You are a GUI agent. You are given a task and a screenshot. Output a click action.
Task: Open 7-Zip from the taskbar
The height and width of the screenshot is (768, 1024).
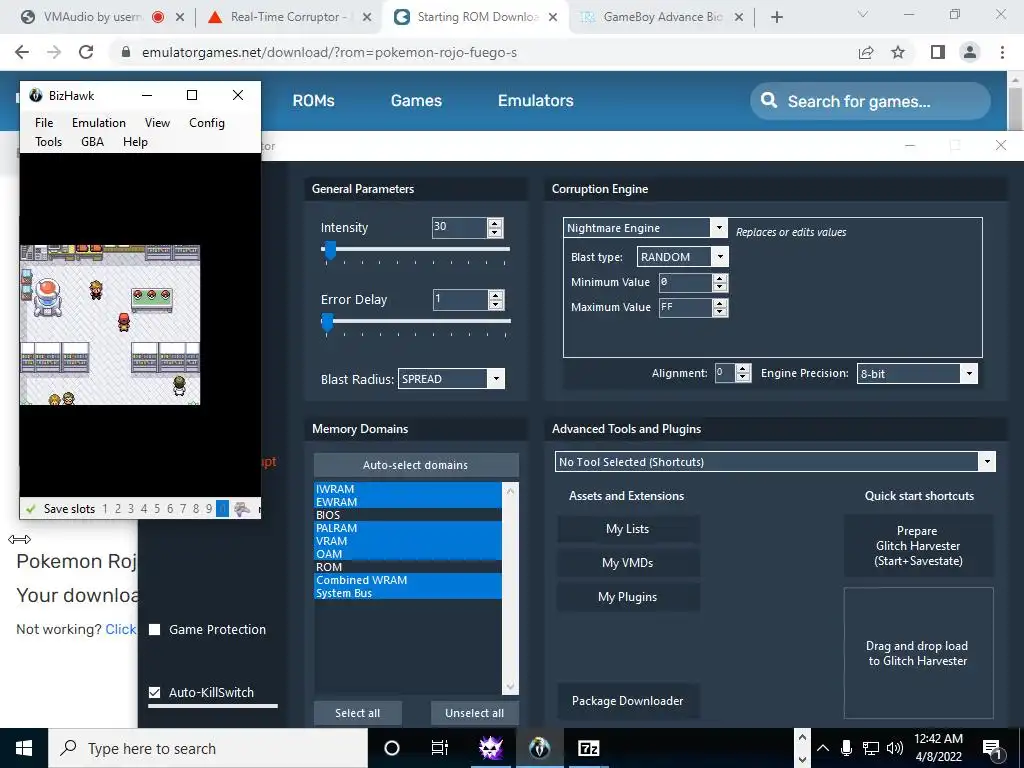(x=588, y=748)
